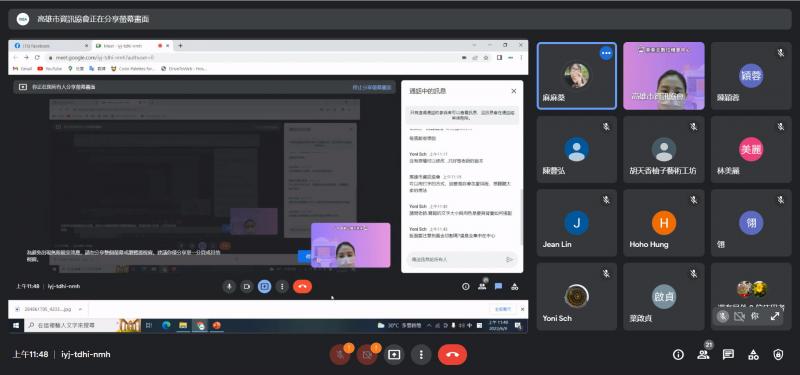Leave the call with the red hang-up button
This screenshot has height=375, width=800.
tap(452, 355)
